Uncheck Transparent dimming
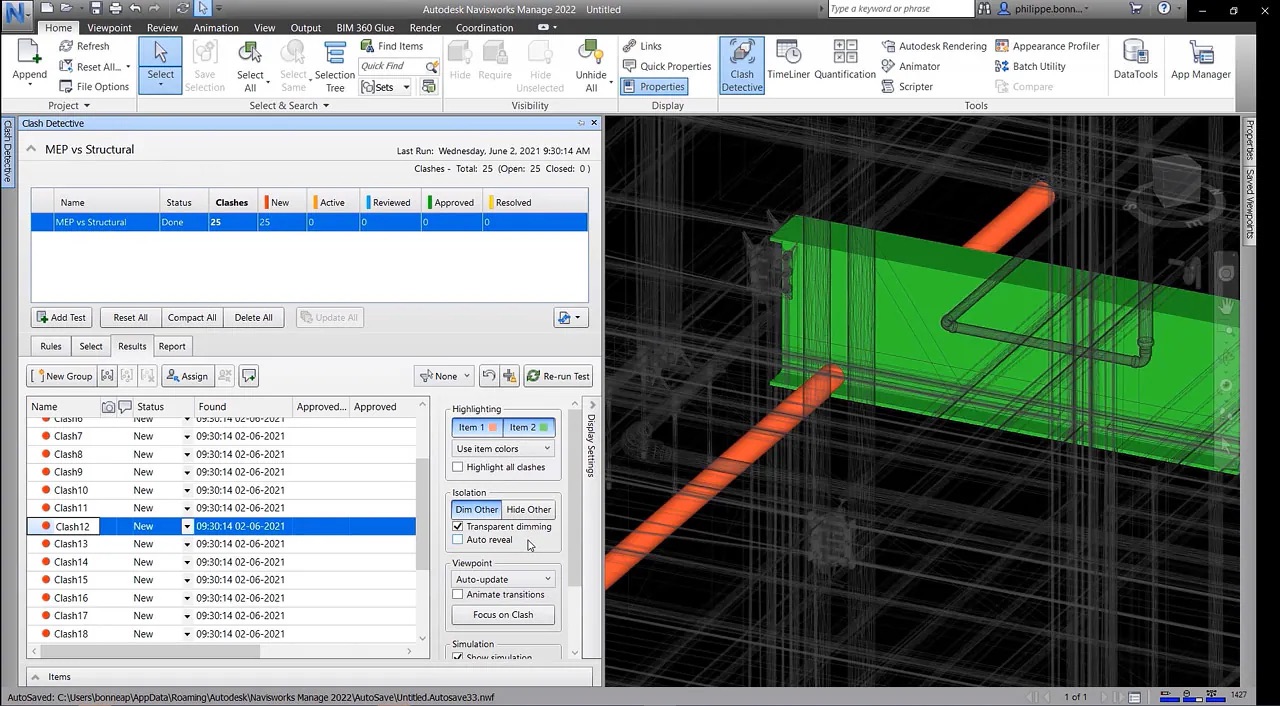 tap(458, 526)
